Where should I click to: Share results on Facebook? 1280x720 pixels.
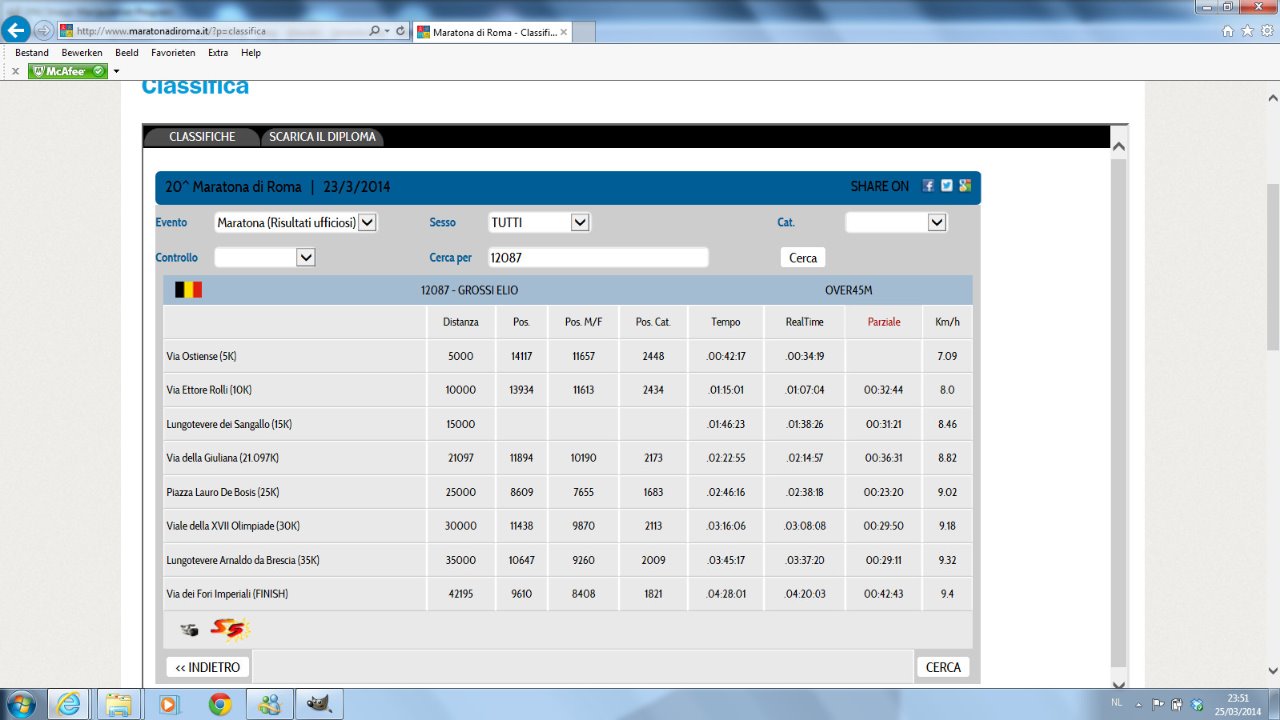[x=928, y=186]
